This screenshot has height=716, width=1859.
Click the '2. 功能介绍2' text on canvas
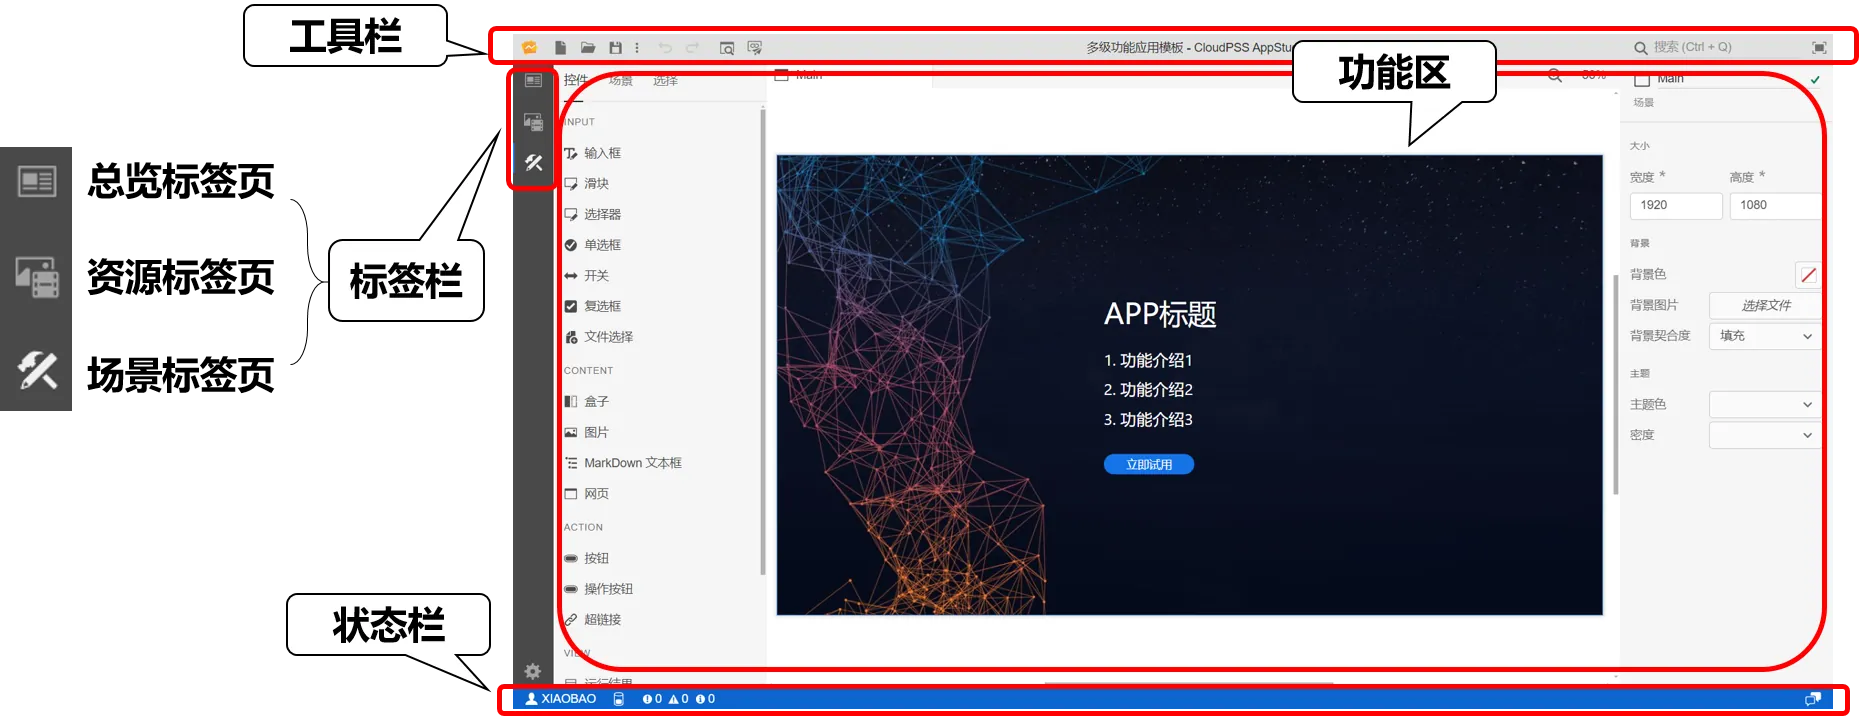click(x=1148, y=390)
